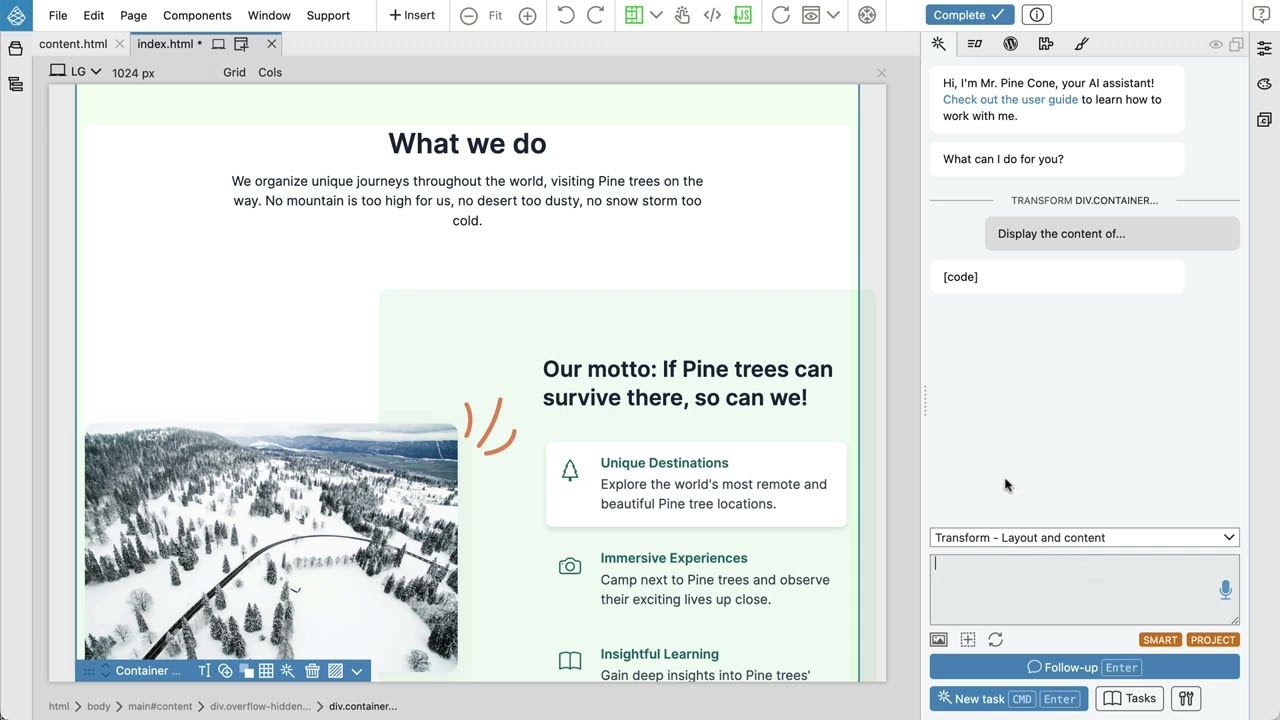The width and height of the screenshot is (1280, 720).
Task: Toggle JavaScript with the green JS icon
Action: (742, 15)
